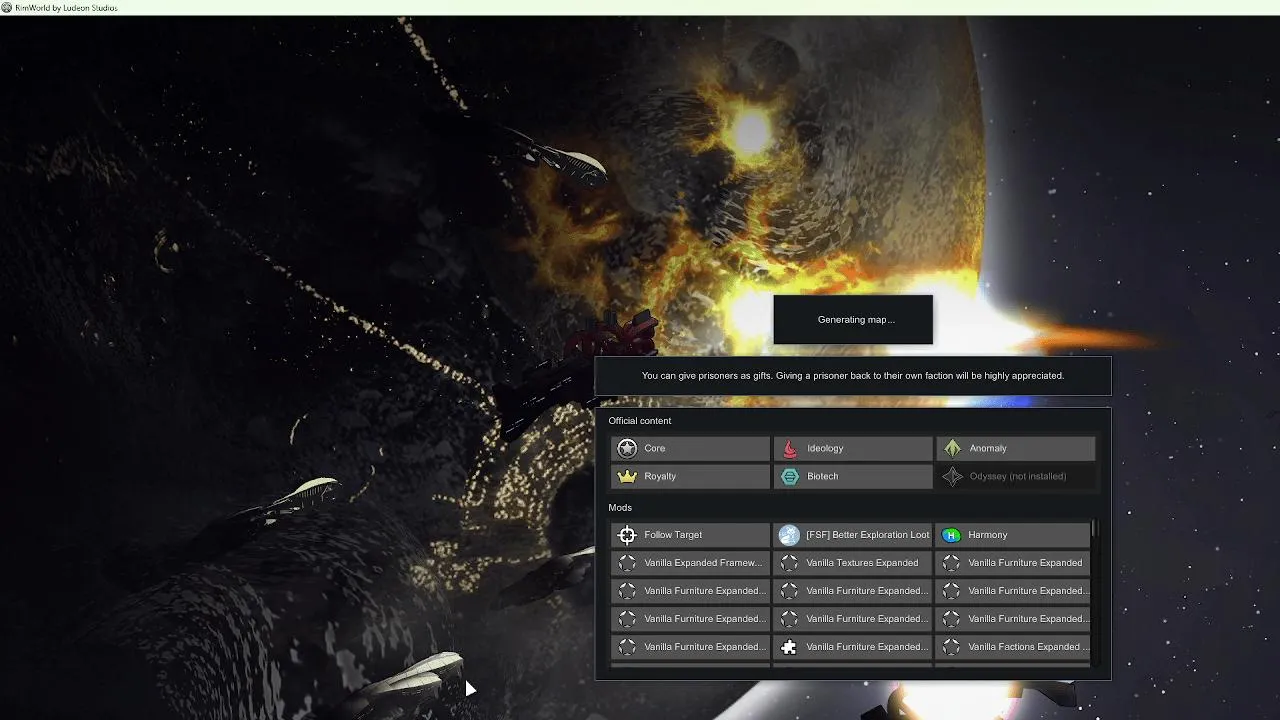Click the Better Exploration Loot mod icon

click(x=790, y=535)
